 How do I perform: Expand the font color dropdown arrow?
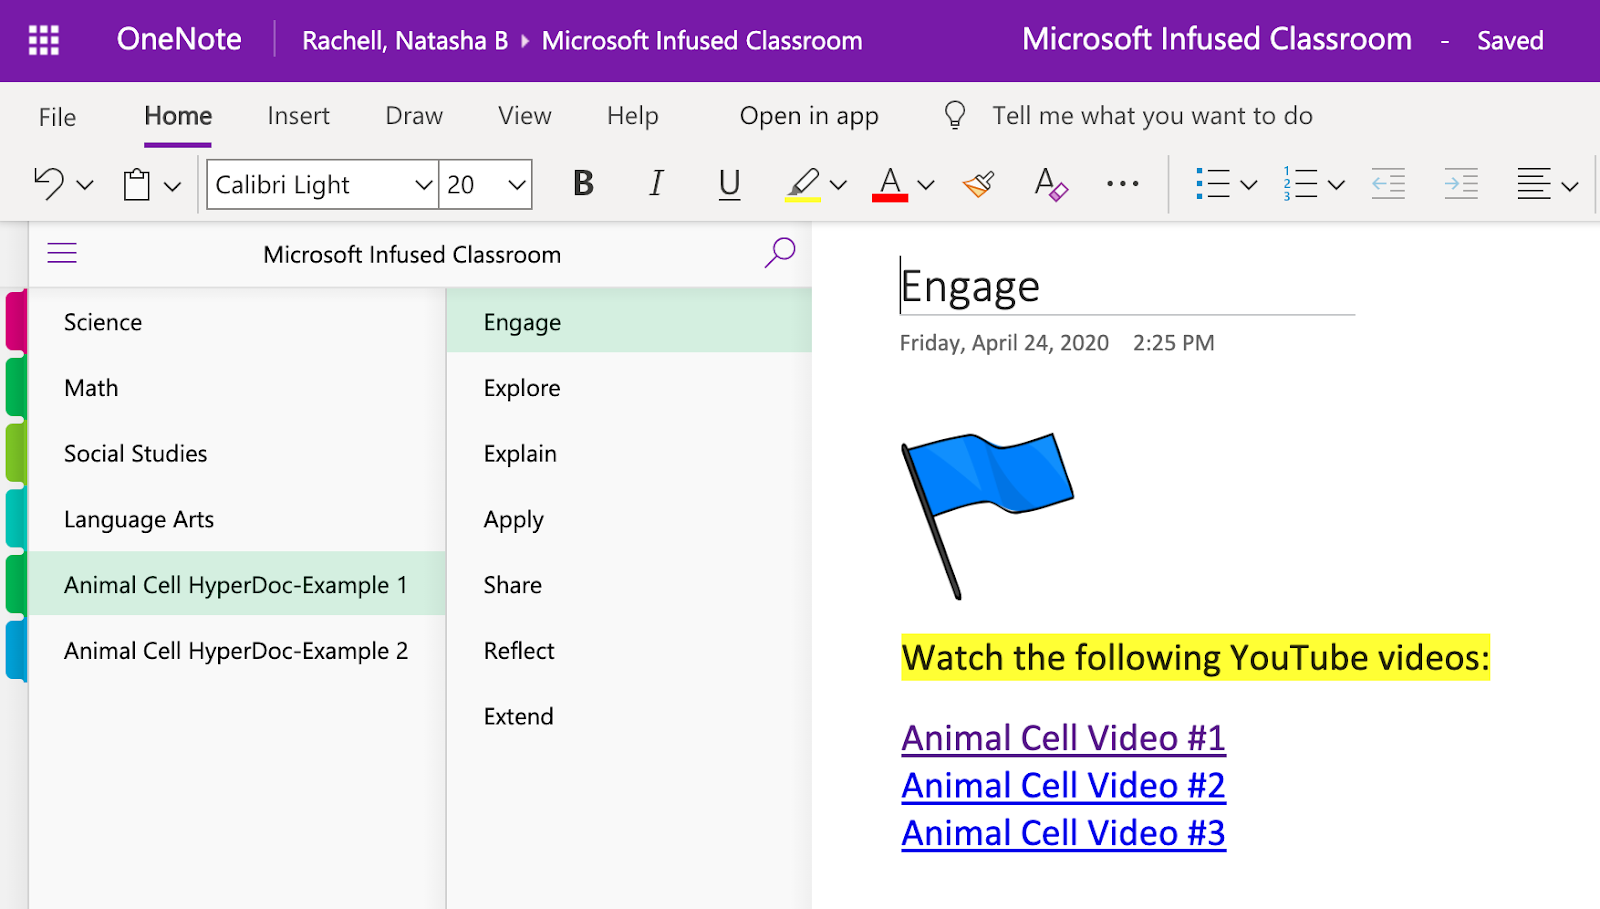pos(926,185)
